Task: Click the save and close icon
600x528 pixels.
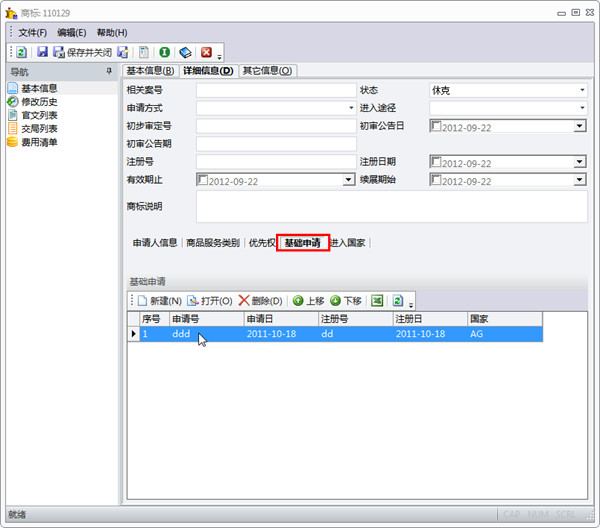Action: [59, 52]
